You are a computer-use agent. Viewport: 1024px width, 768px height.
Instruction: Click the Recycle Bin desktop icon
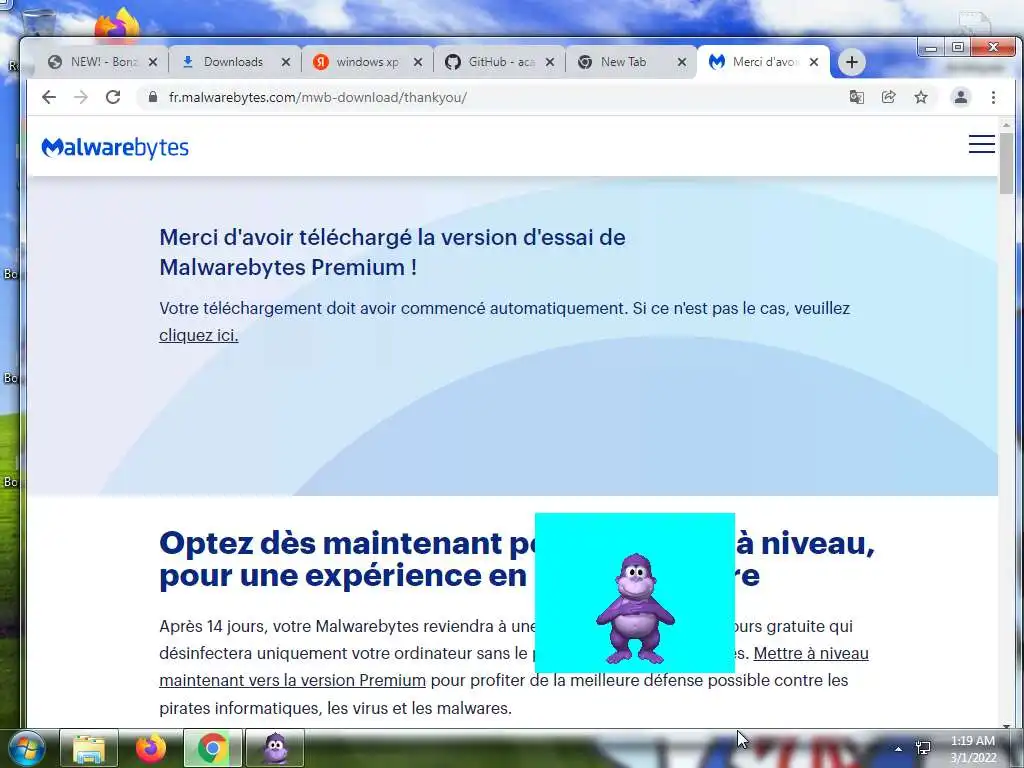point(38,23)
